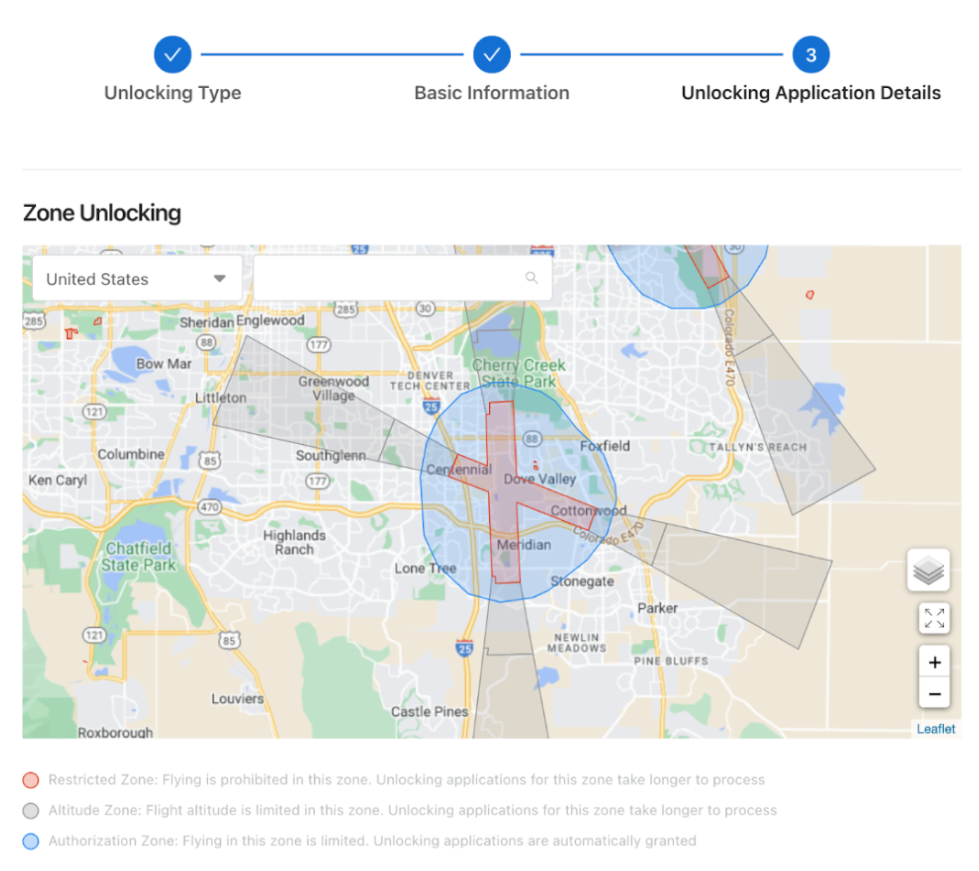
Task: Click the Unlocking Application Details step label
Action: click(x=811, y=92)
